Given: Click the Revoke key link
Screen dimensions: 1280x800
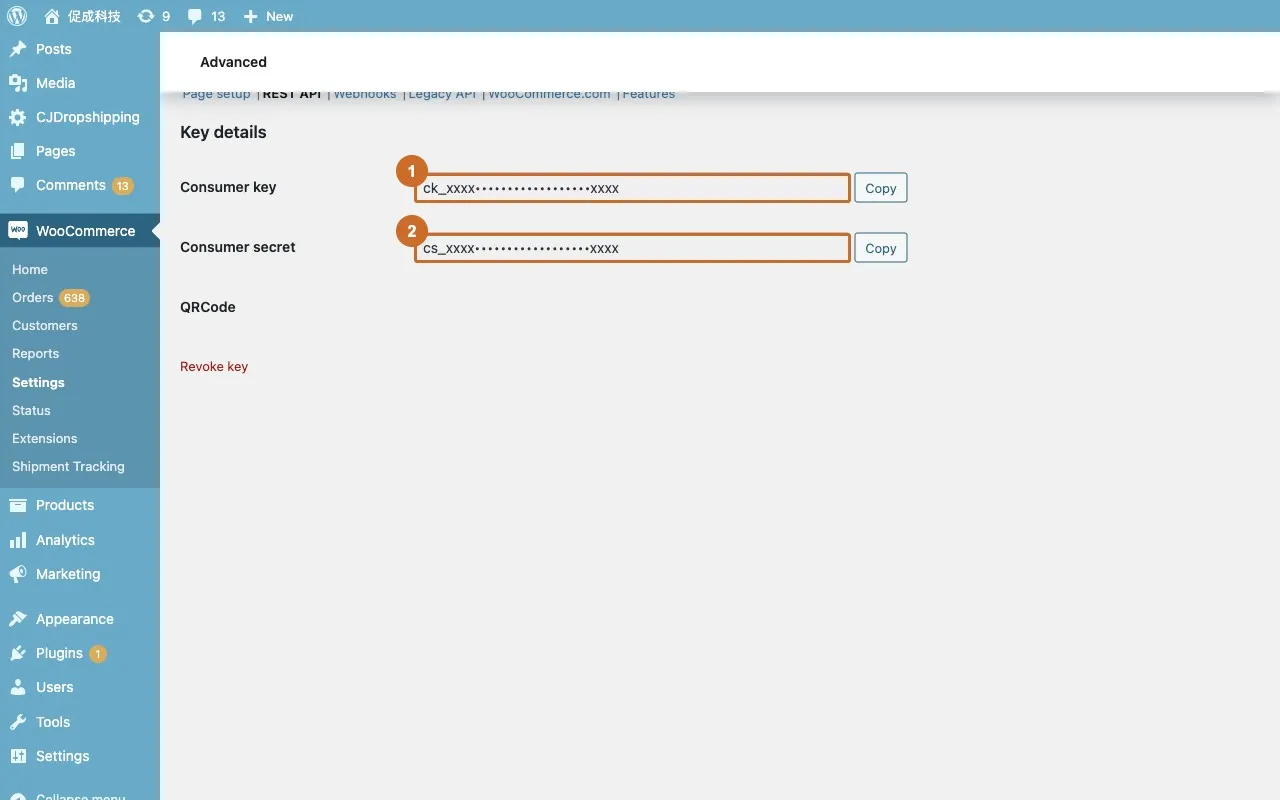Looking at the screenshot, I should point(214,366).
